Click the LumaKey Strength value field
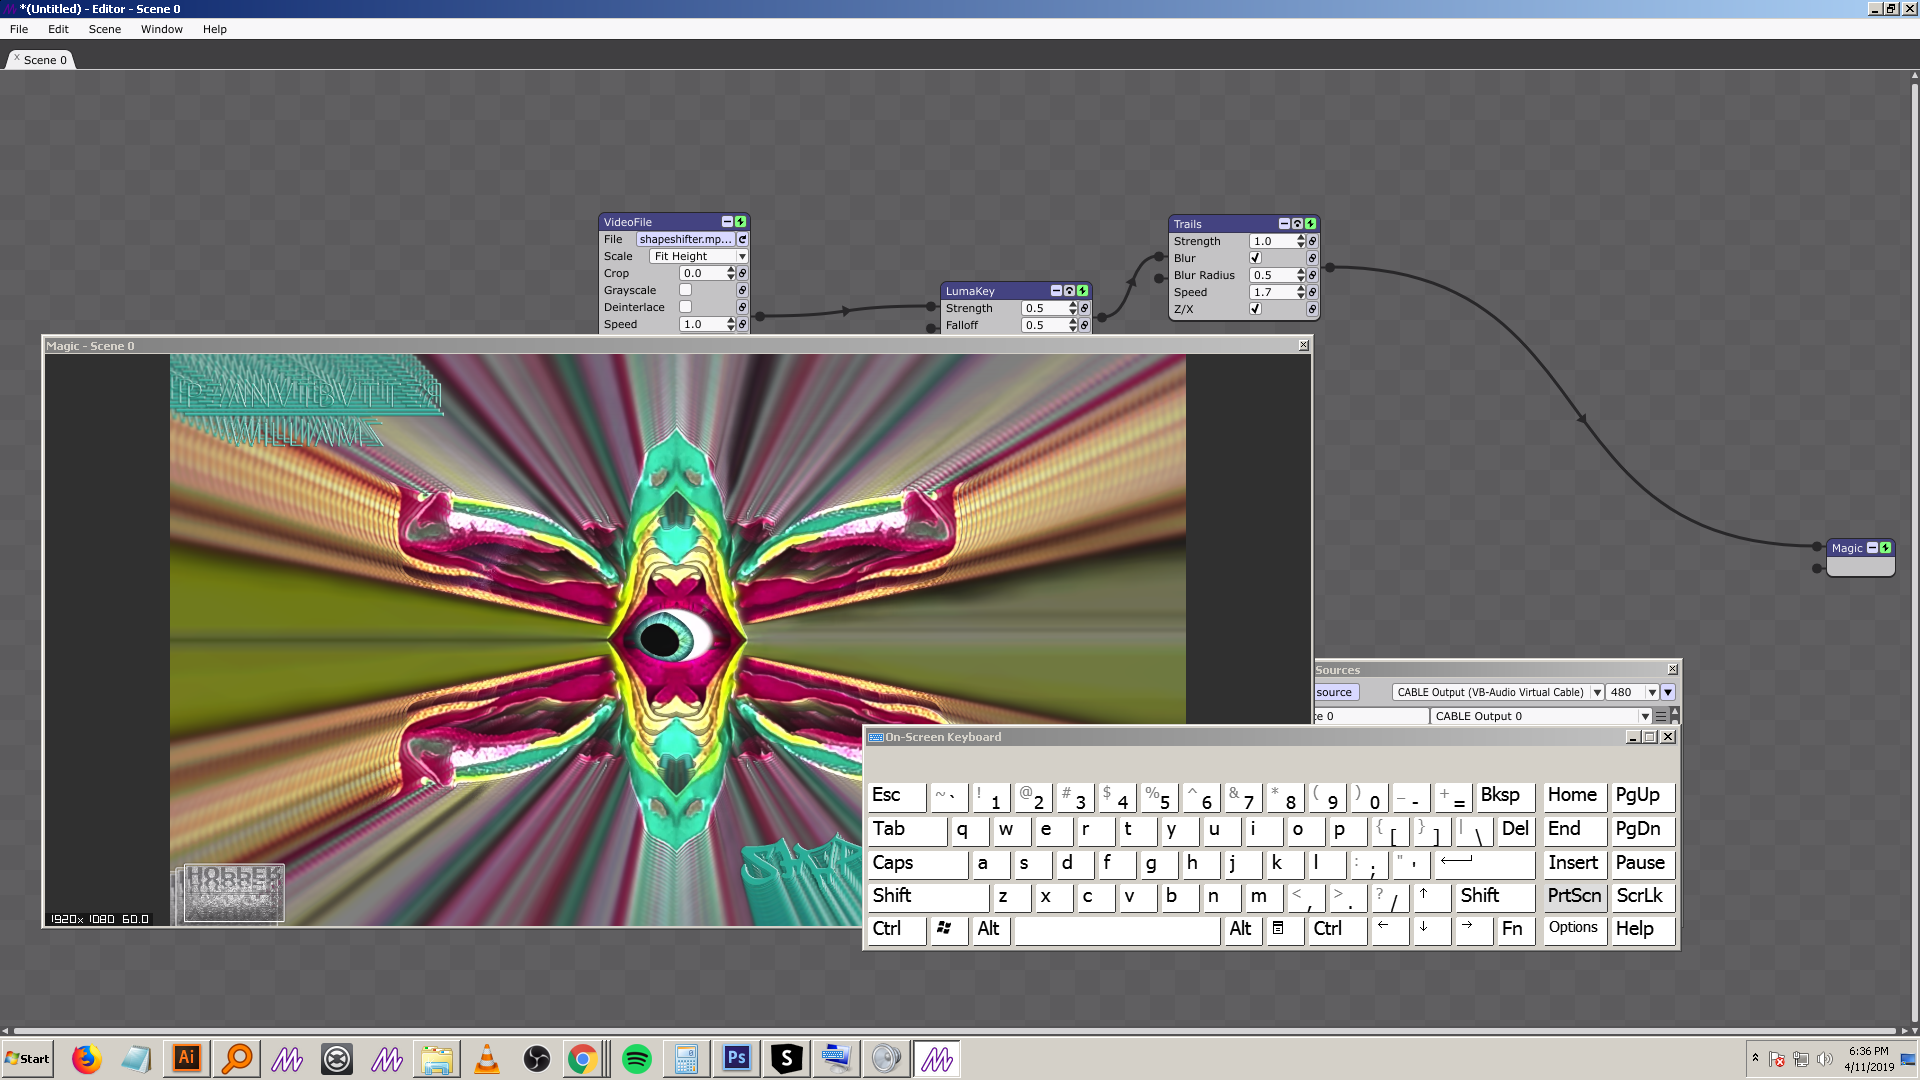 [1045, 309]
